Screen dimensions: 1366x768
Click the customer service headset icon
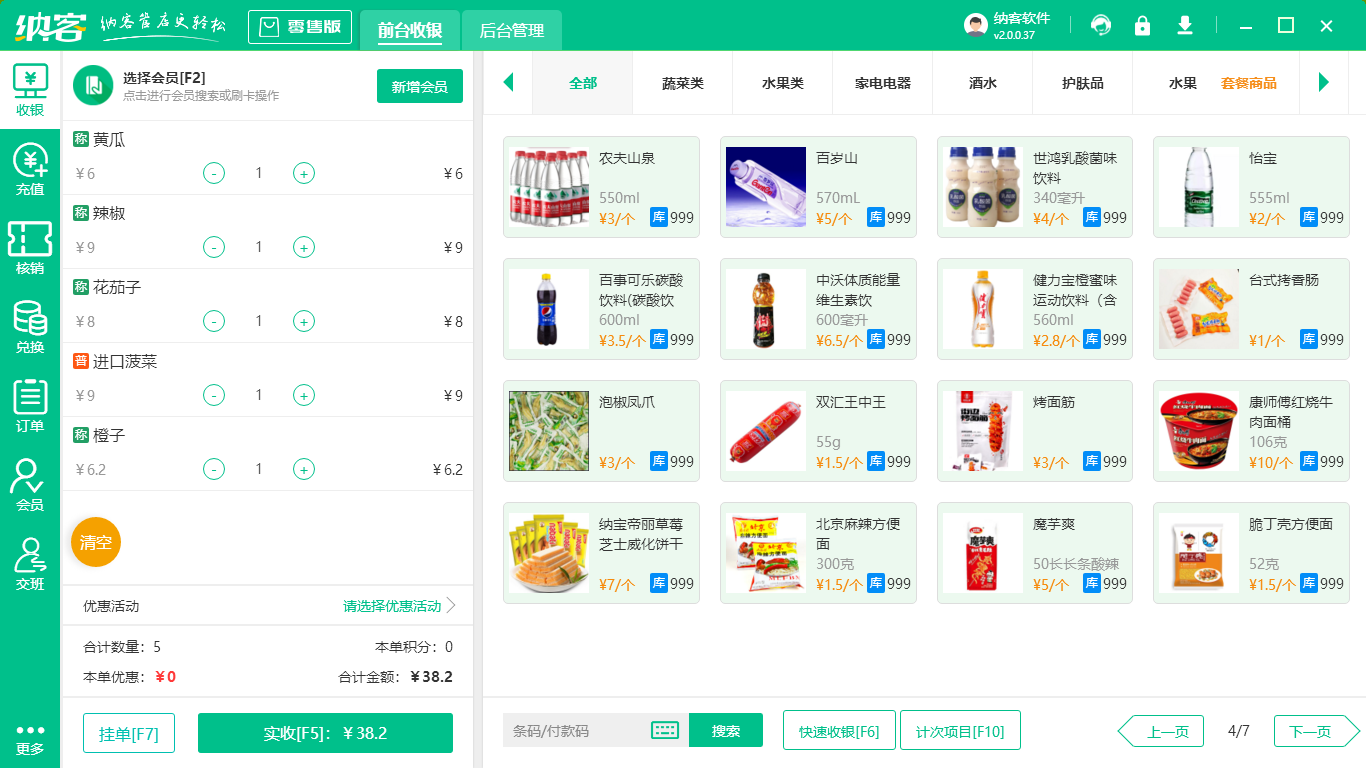coord(1101,26)
